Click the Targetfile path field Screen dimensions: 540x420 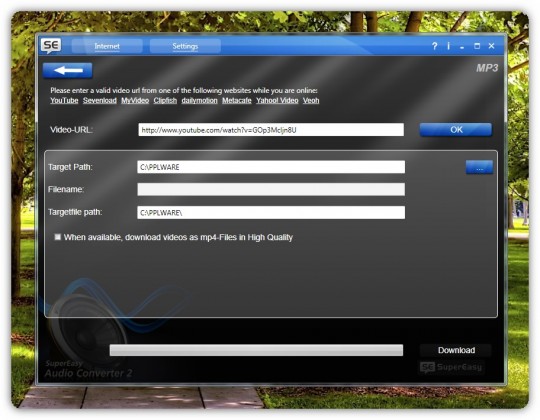point(271,213)
